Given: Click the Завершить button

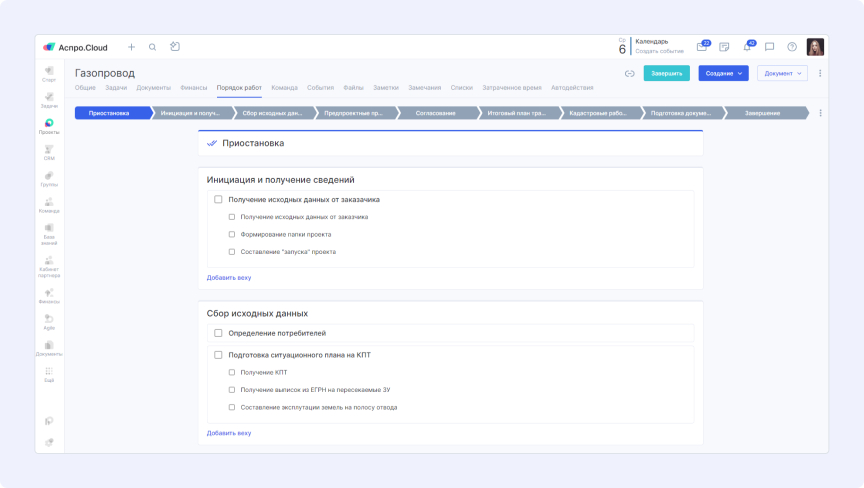Looking at the screenshot, I should [667, 73].
